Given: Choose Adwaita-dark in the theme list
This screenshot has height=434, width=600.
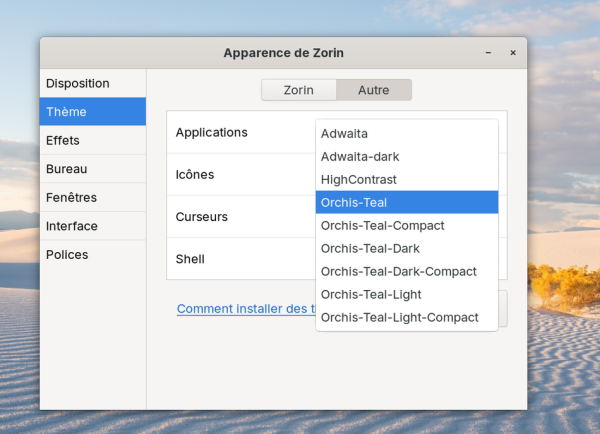Looking at the screenshot, I should [406, 156].
